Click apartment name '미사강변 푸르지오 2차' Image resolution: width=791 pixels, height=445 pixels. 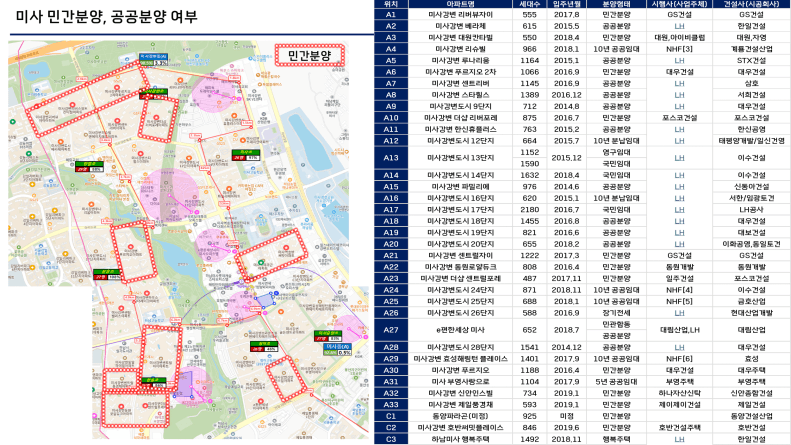tap(460, 72)
